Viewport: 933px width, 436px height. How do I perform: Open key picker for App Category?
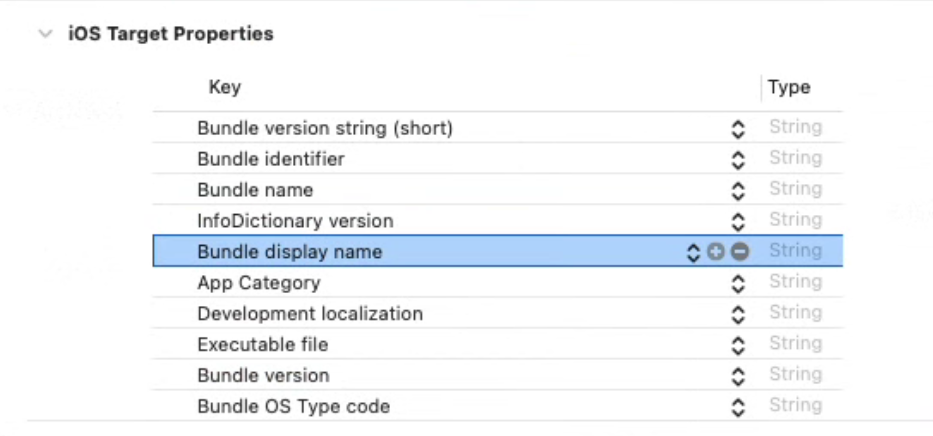[738, 283]
